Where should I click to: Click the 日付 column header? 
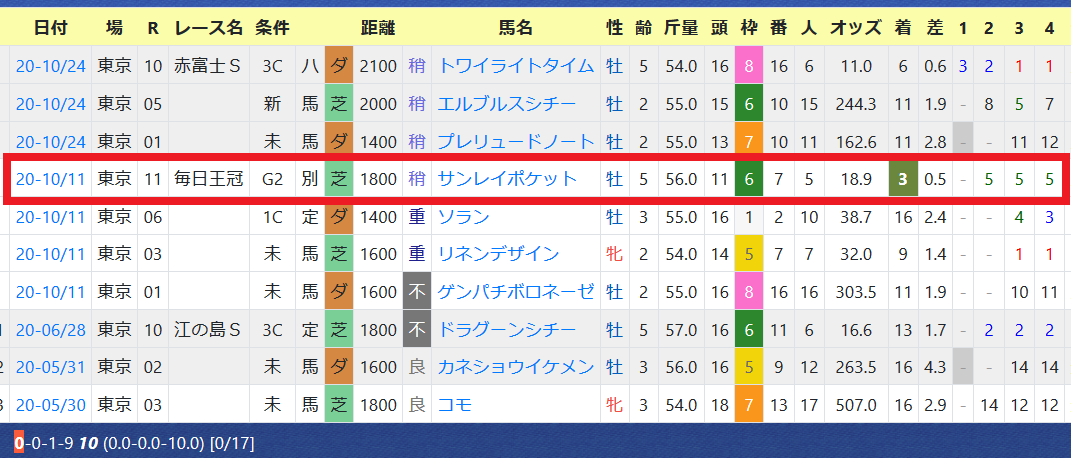(51, 27)
